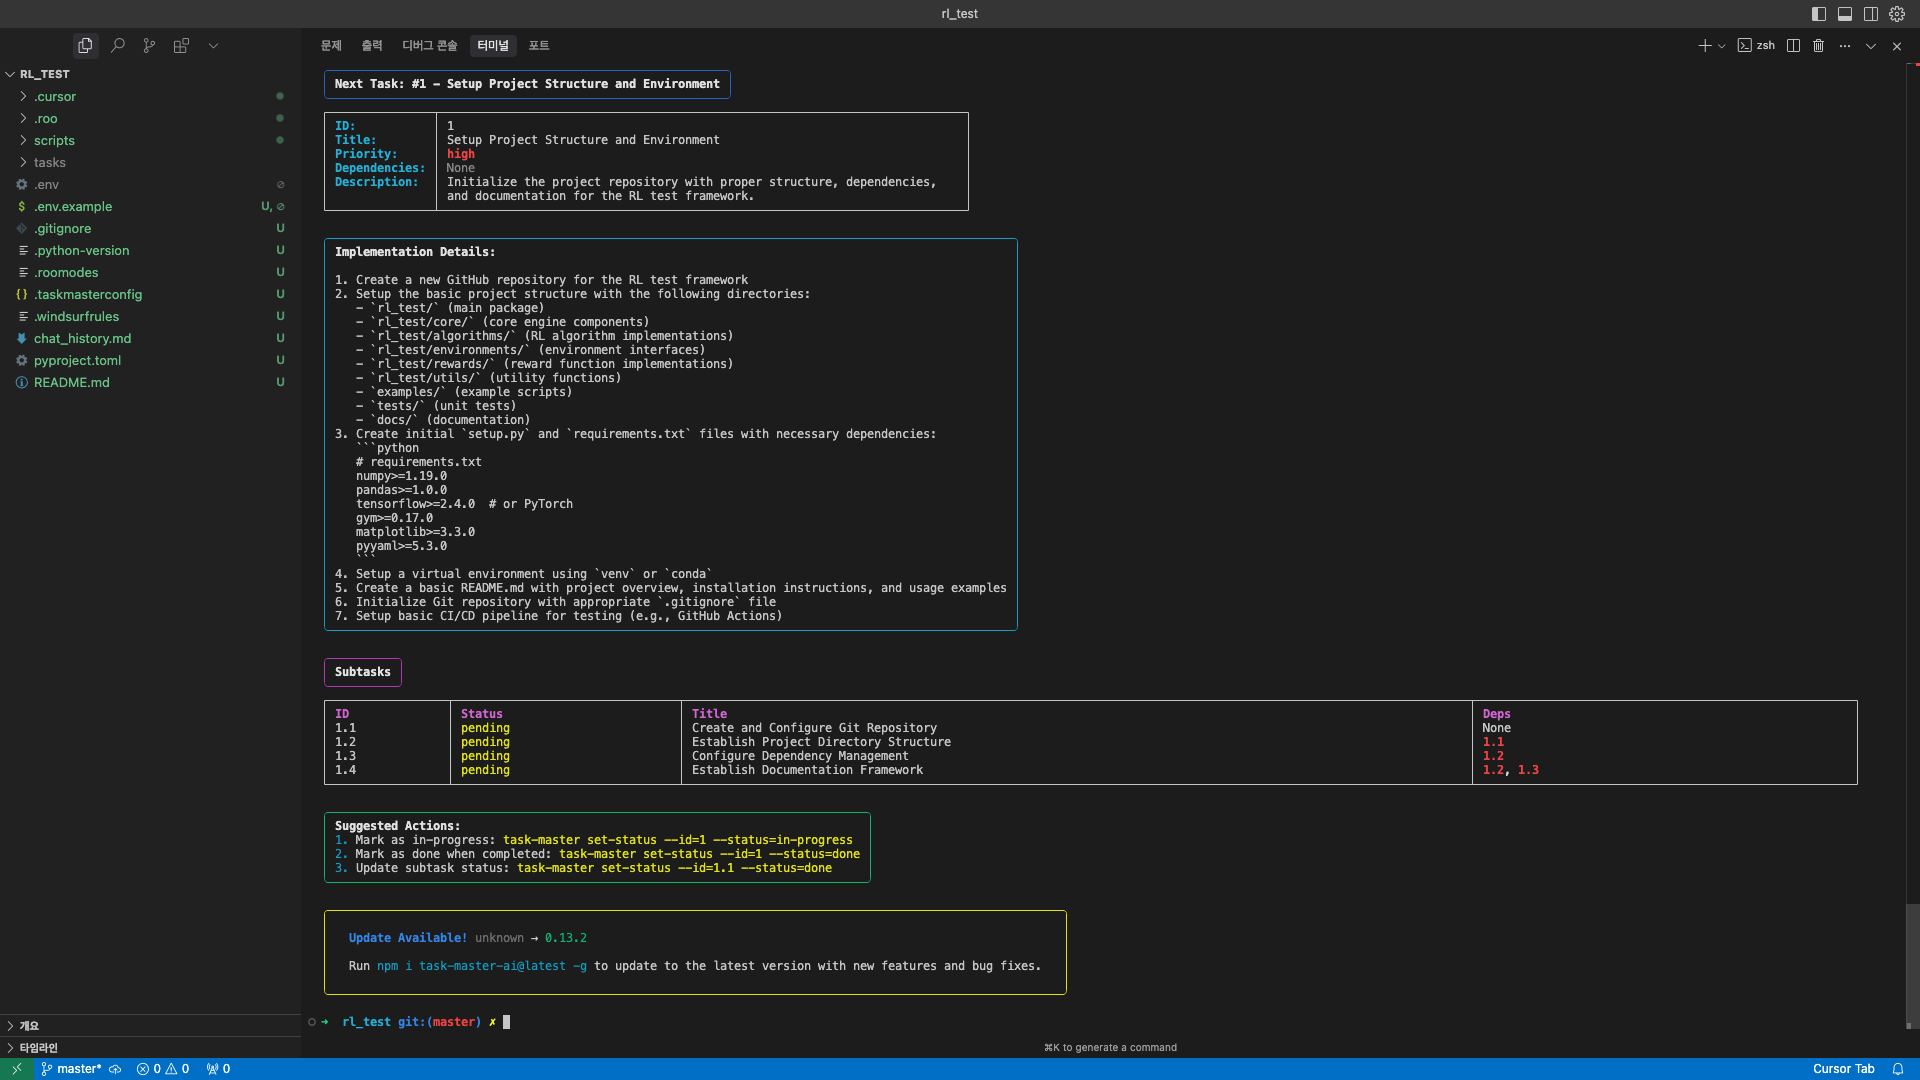Expand the .cursor folder
Viewport: 1920px width, 1080px height.
point(150,97)
